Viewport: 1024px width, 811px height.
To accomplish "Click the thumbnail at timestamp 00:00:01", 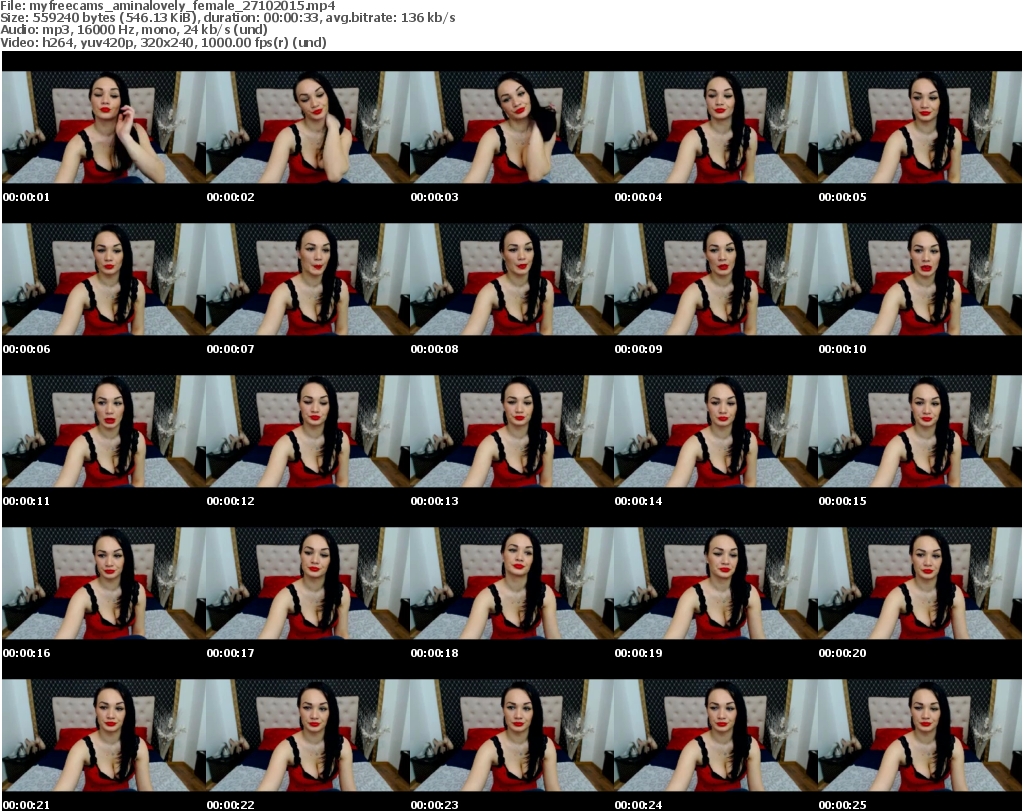I will 104,127.
